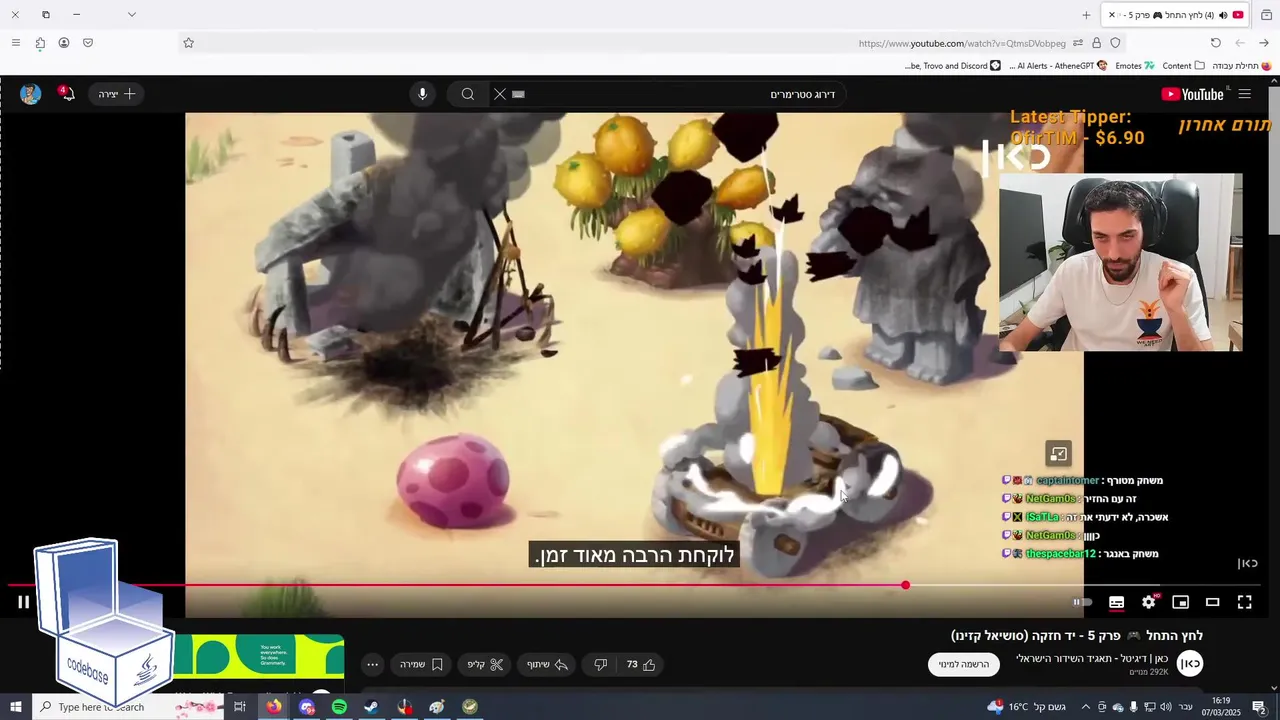
Task: Open the Create (יצירה) button
Action: pyautogui.click(x=117, y=94)
